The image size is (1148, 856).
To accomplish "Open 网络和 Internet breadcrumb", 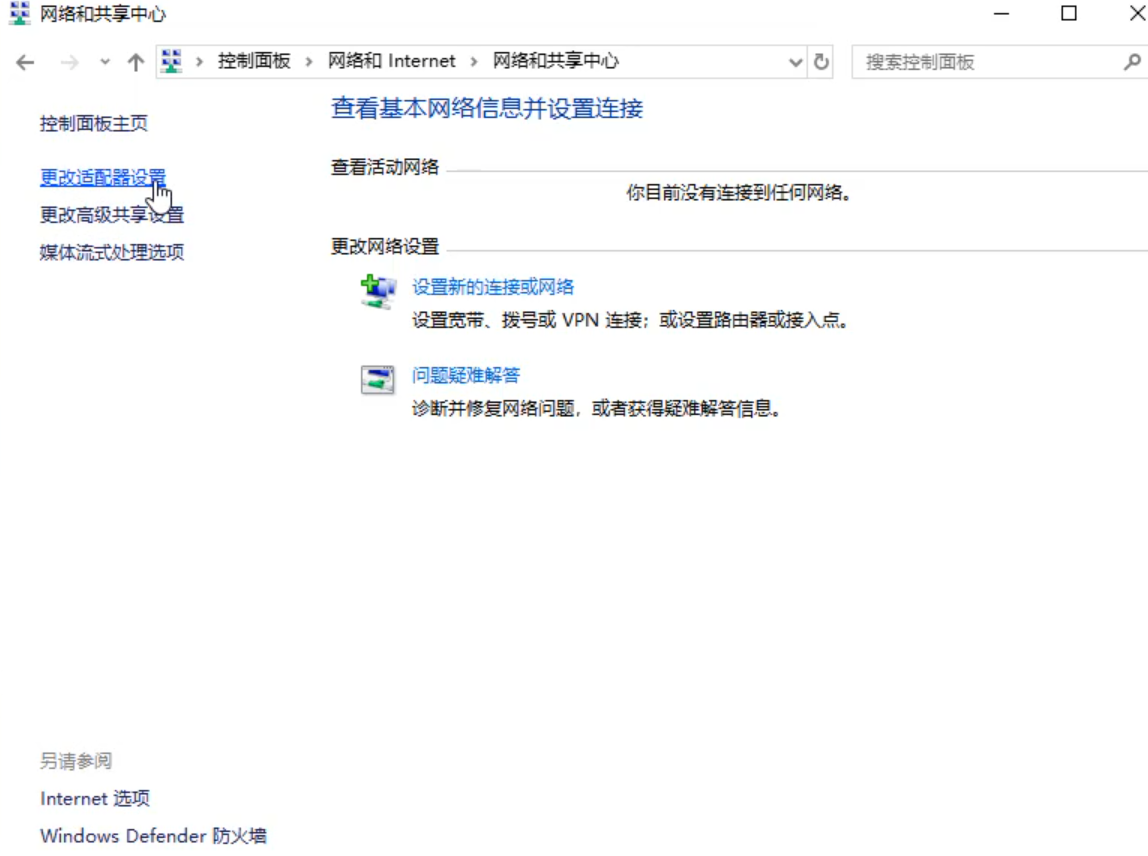I will (392, 61).
